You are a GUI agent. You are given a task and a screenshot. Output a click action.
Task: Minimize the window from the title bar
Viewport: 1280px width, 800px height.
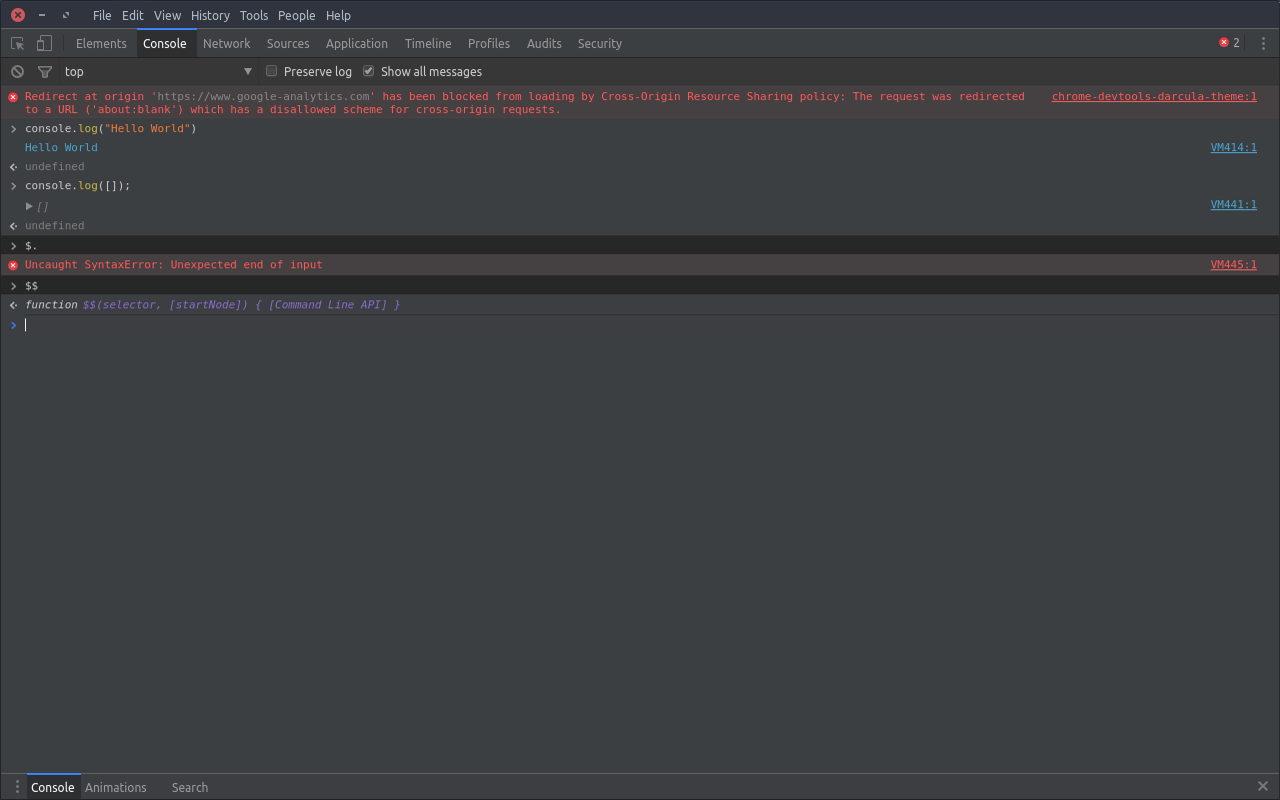[42, 15]
